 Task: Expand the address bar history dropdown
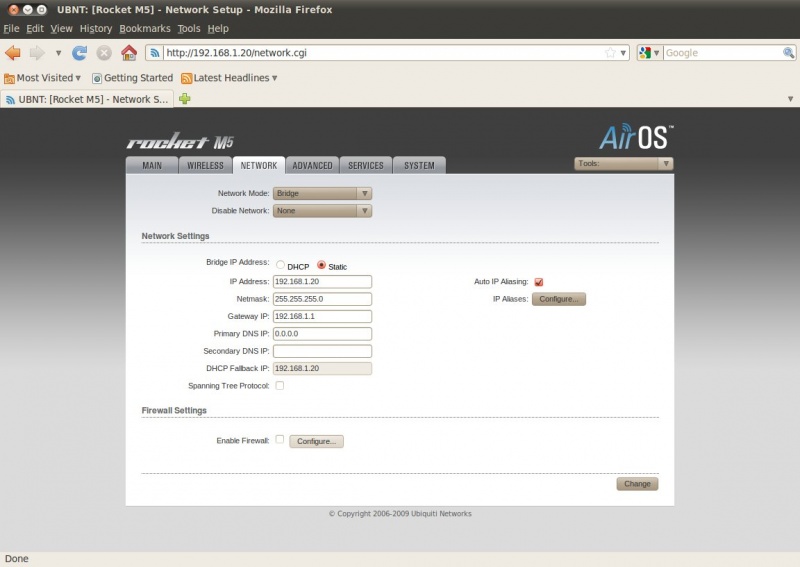point(623,53)
